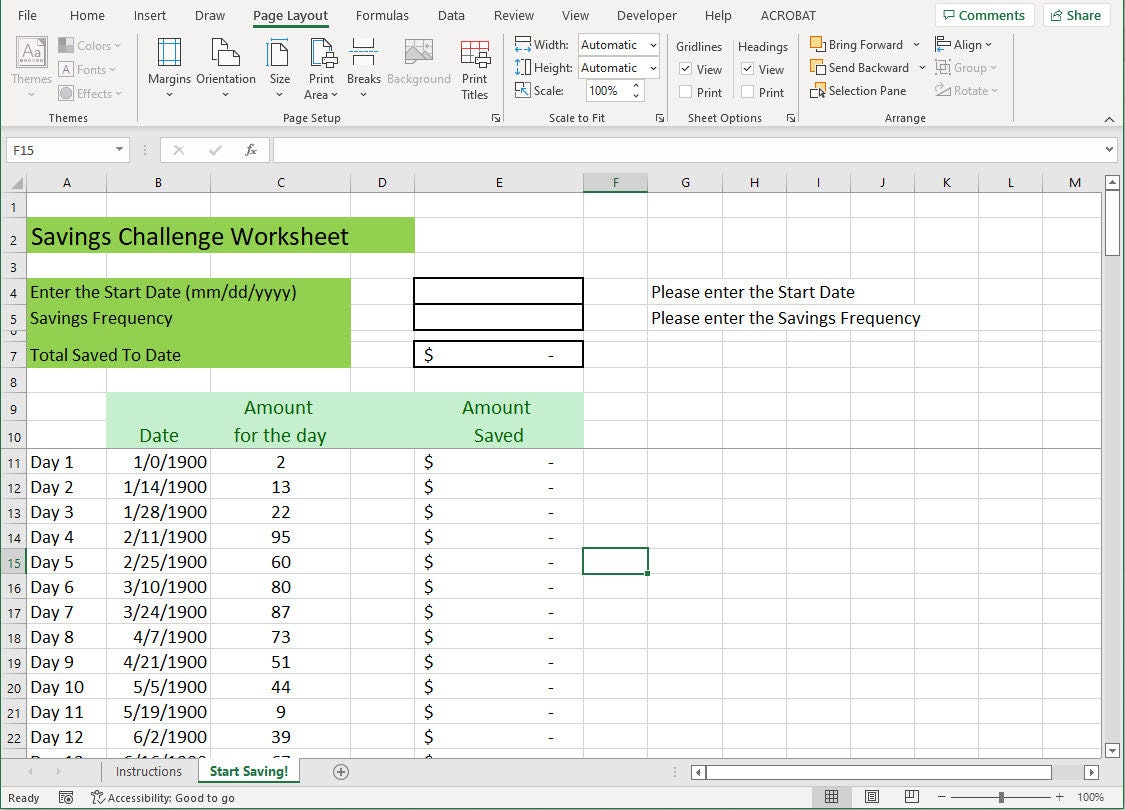Click the Print Titles icon
The height and width of the screenshot is (810, 1125).
pyautogui.click(x=475, y=66)
